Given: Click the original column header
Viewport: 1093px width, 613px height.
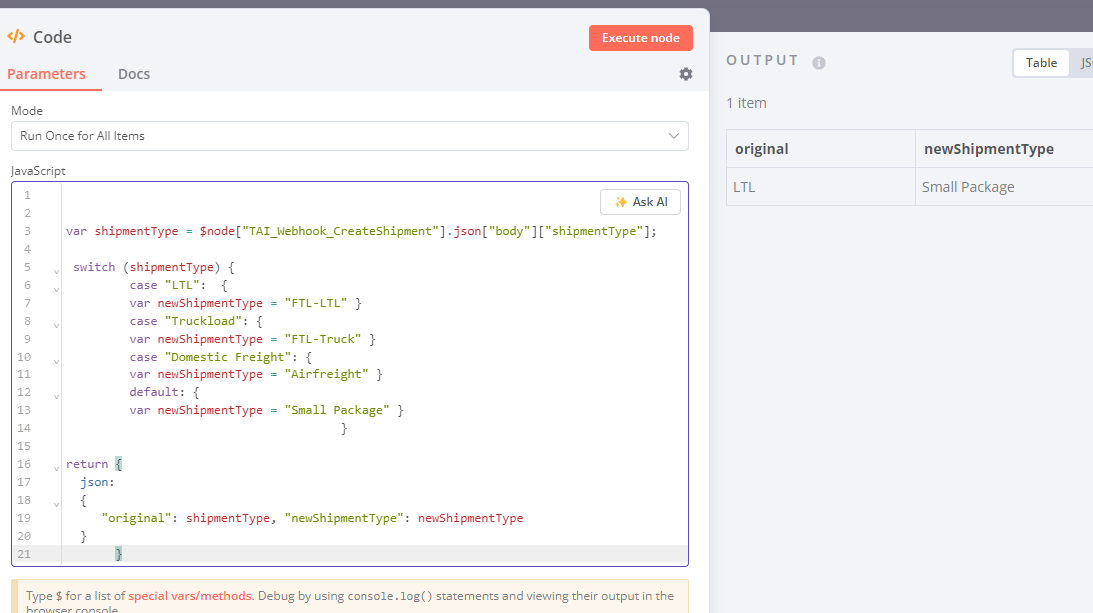Looking at the screenshot, I should click(762, 149).
